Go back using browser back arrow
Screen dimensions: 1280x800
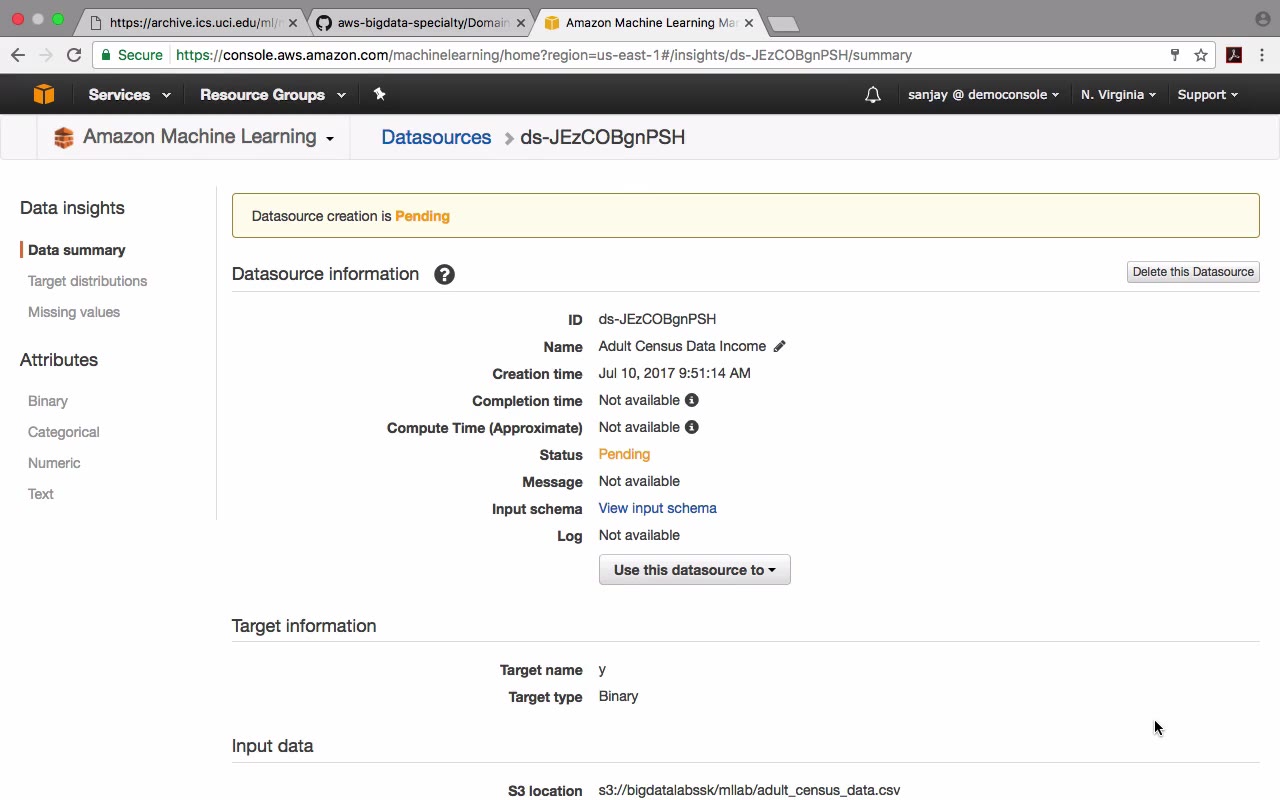click(x=18, y=55)
